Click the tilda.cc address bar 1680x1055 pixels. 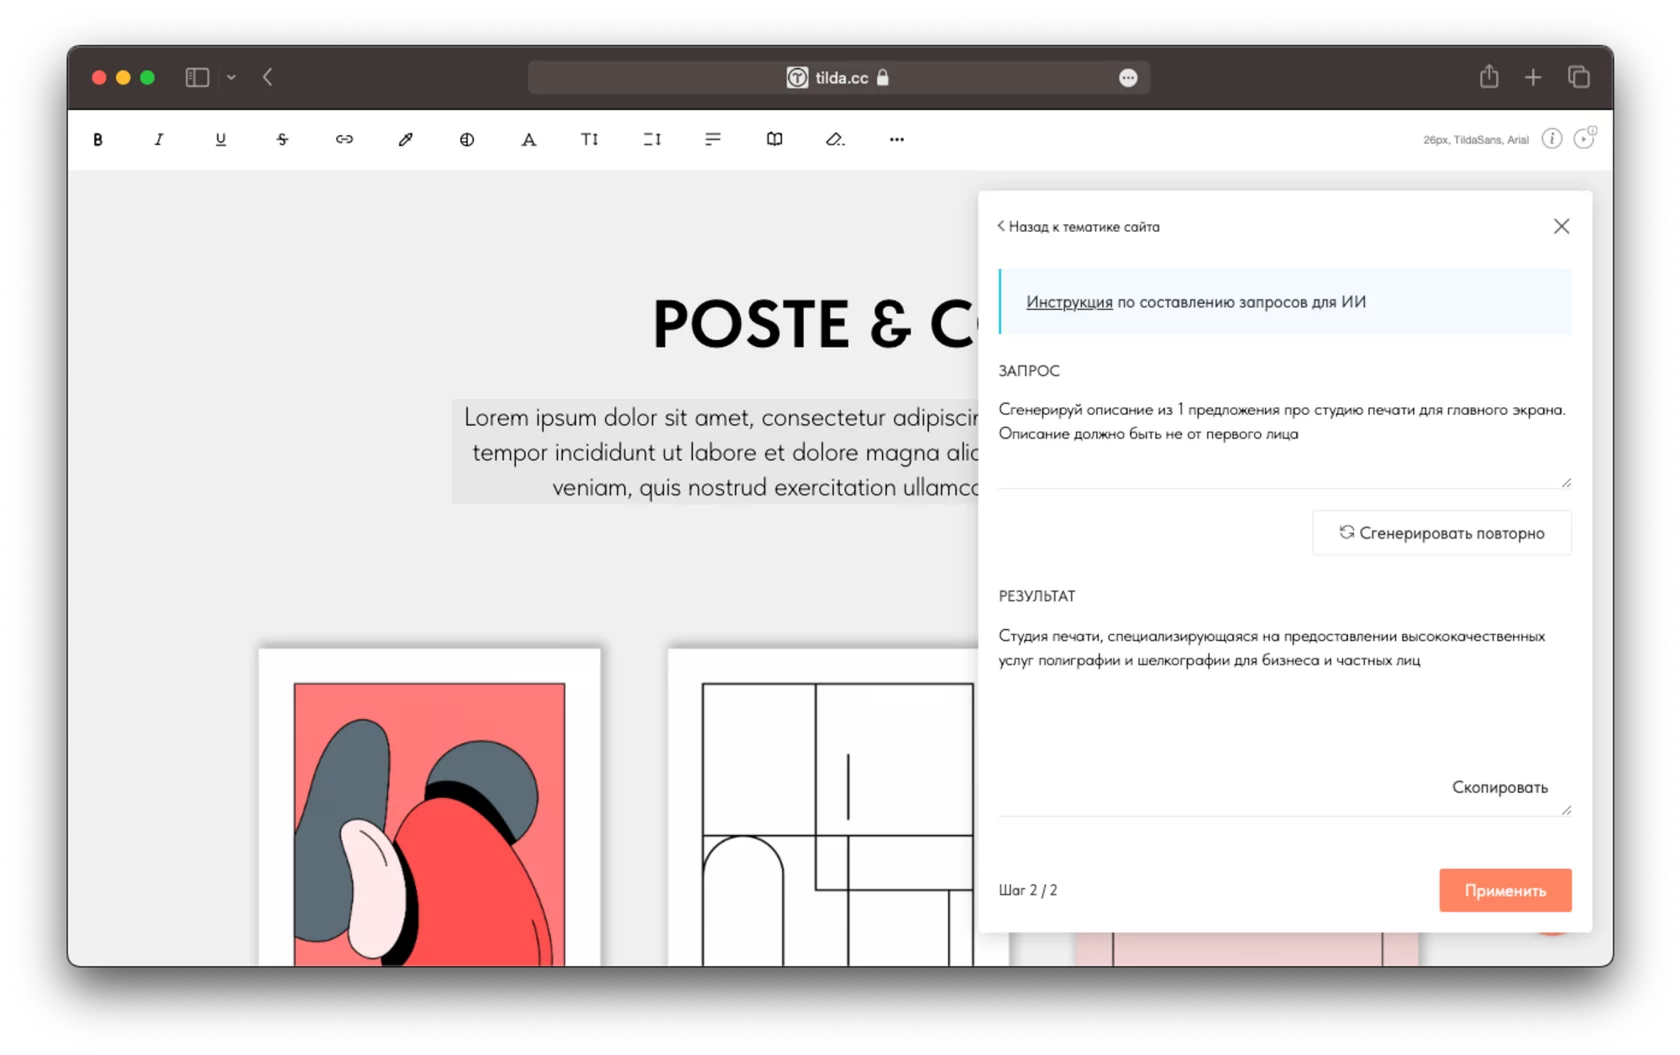click(838, 78)
